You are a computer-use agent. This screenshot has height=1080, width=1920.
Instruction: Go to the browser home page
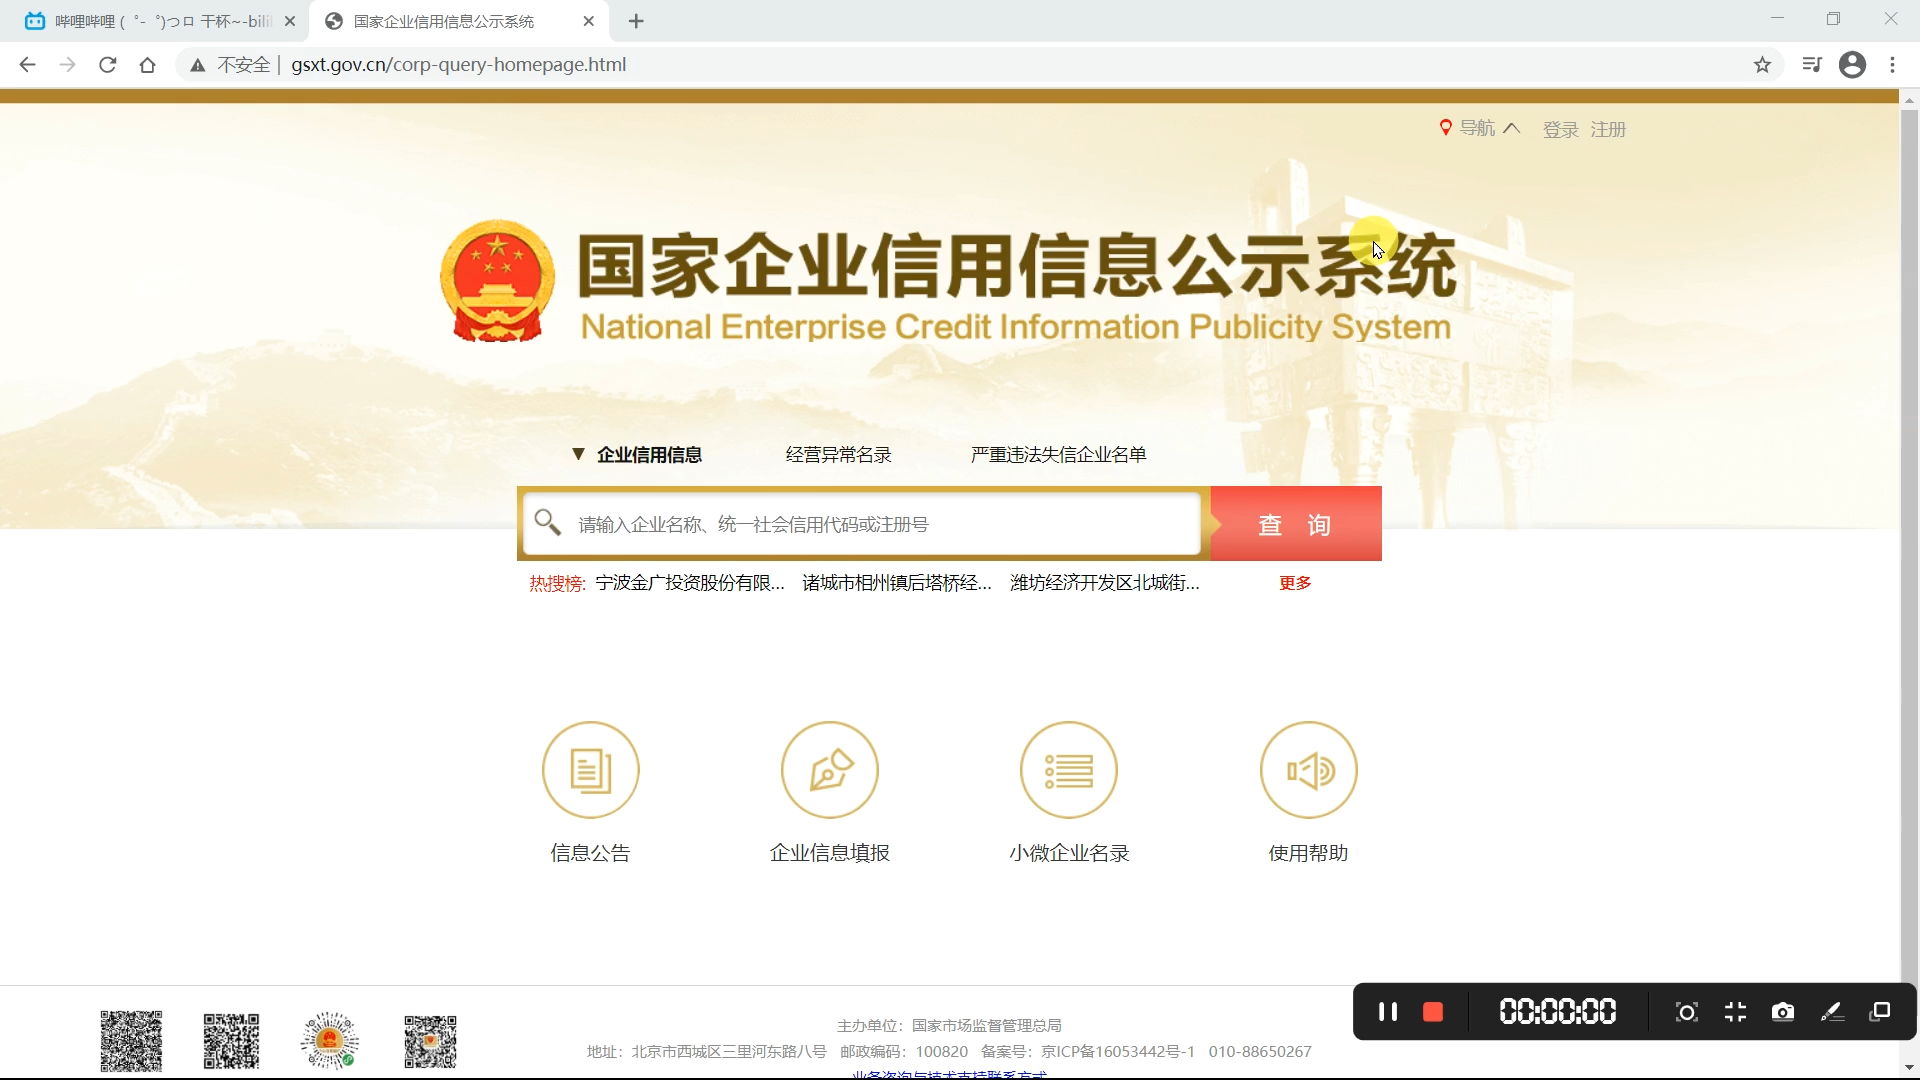(147, 65)
